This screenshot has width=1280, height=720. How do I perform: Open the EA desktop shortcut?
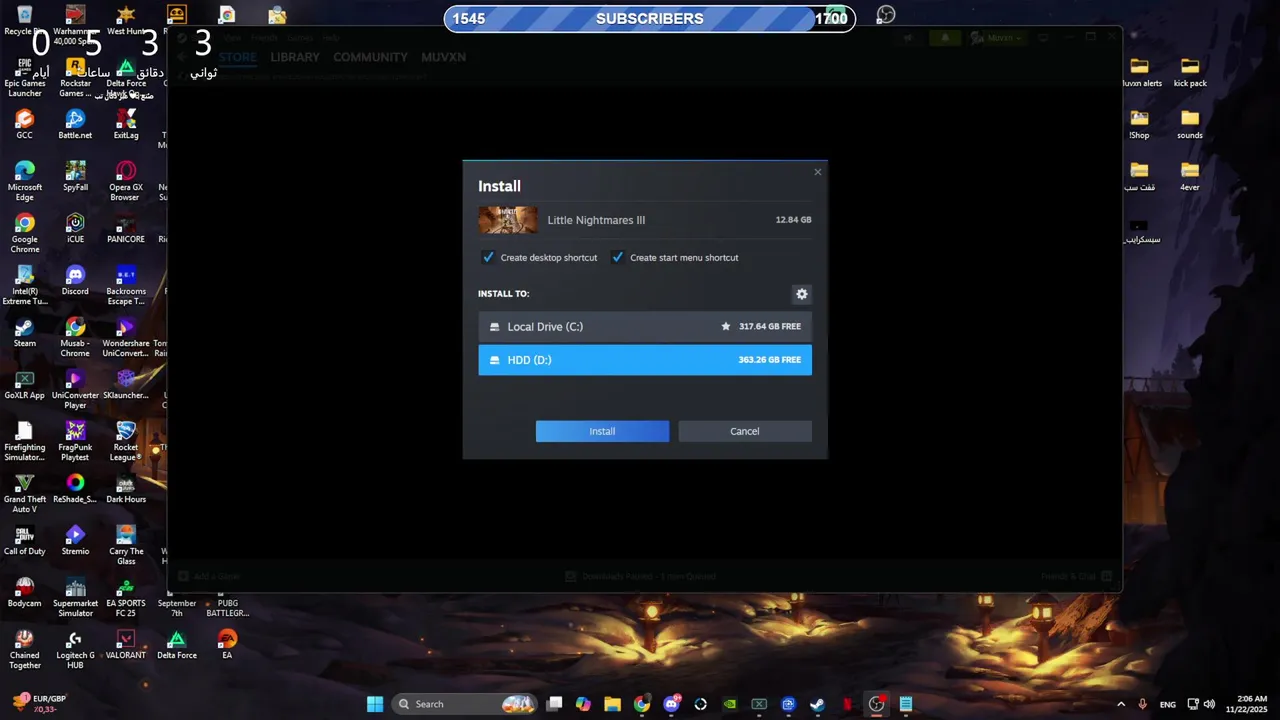click(x=227, y=644)
